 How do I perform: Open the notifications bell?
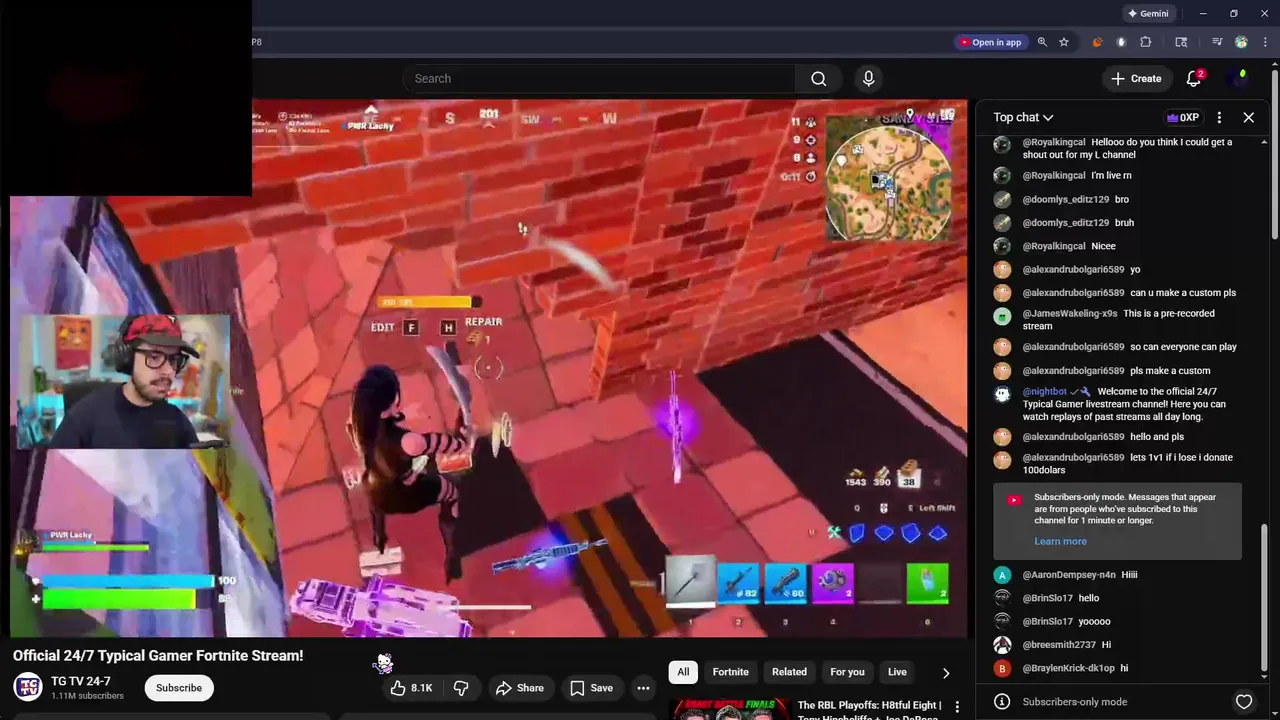pyautogui.click(x=1194, y=78)
